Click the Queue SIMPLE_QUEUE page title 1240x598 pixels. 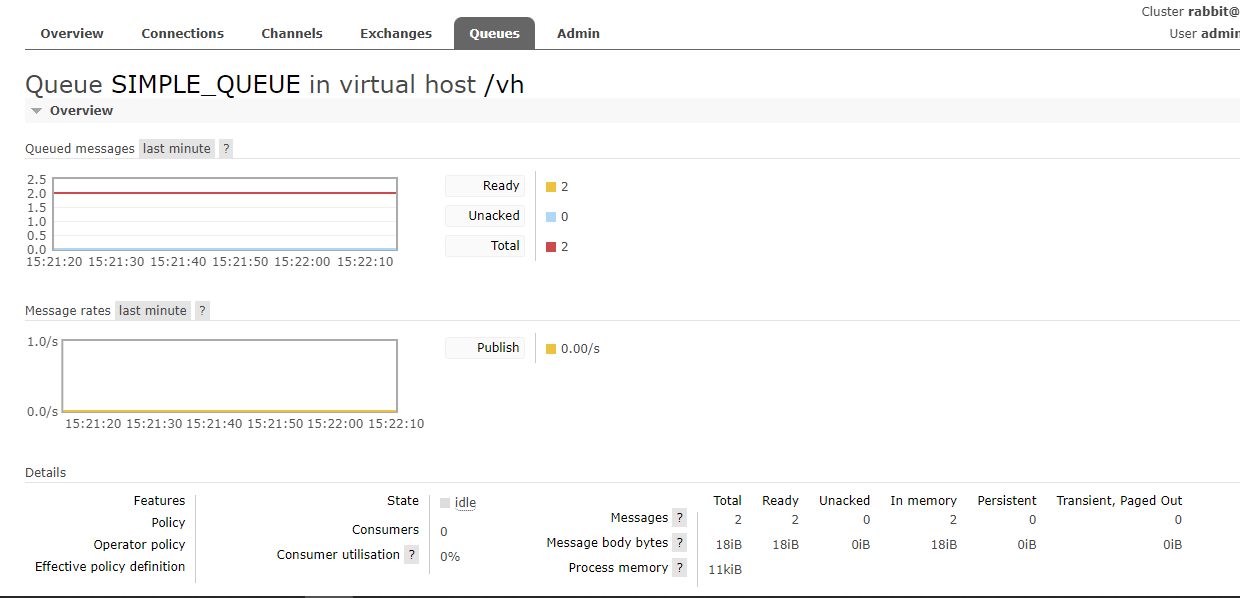click(x=274, y=84)
